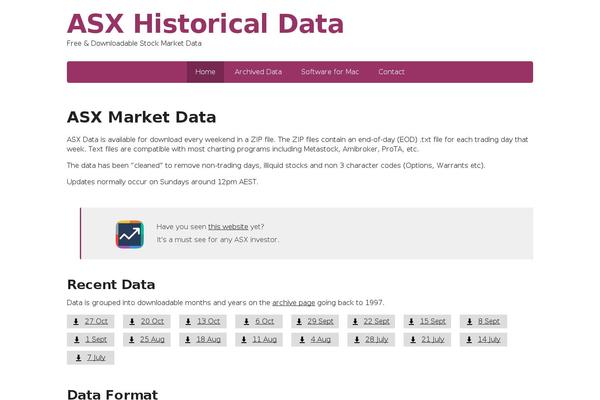
Task: Open the Home navigation tab
Action: (x=205, y=72)
